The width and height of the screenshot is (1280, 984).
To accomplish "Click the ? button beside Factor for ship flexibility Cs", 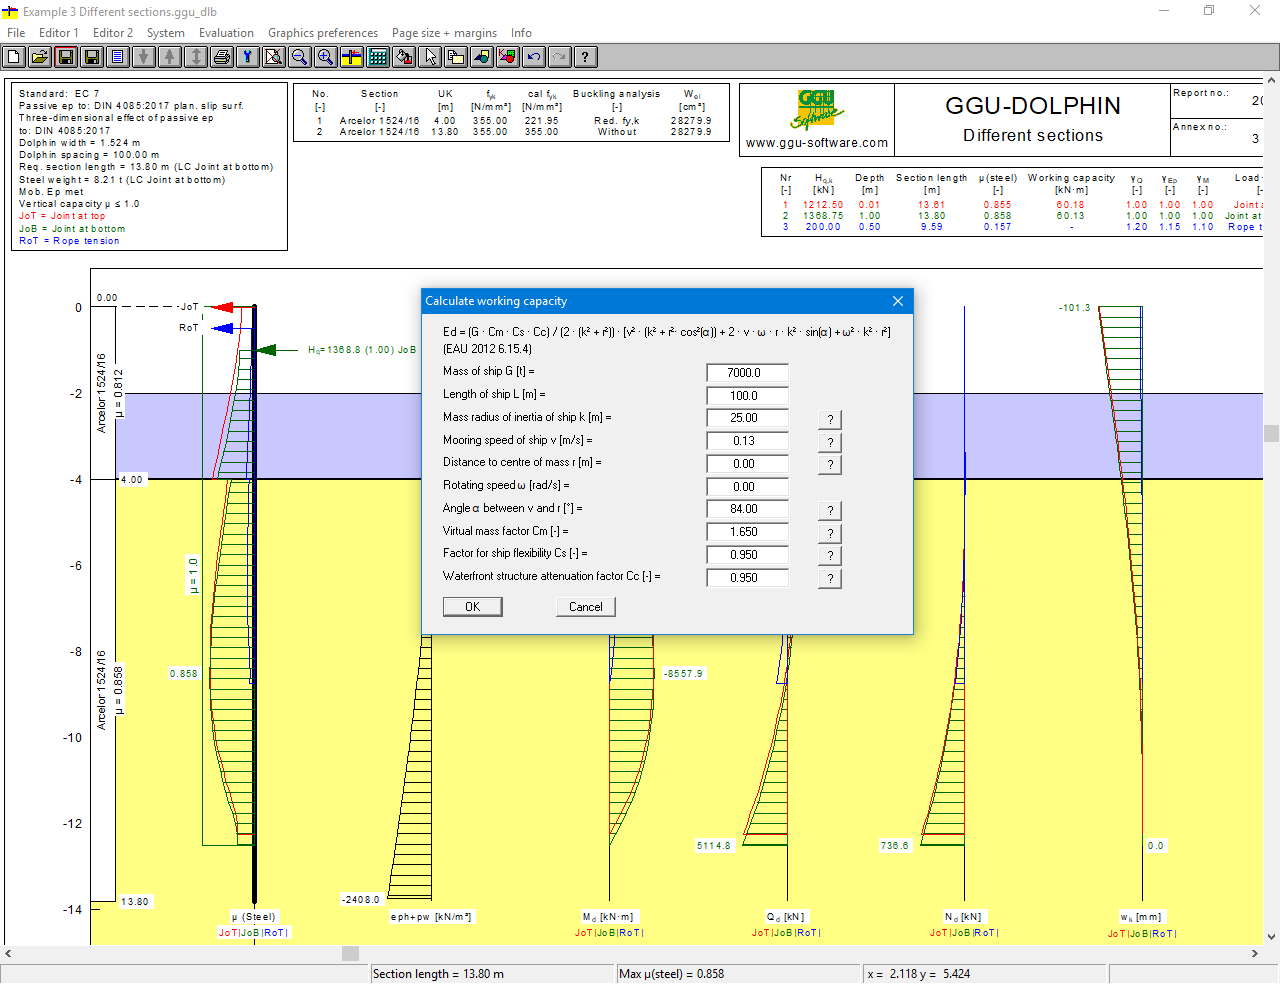I will click(x=830, y=556).
